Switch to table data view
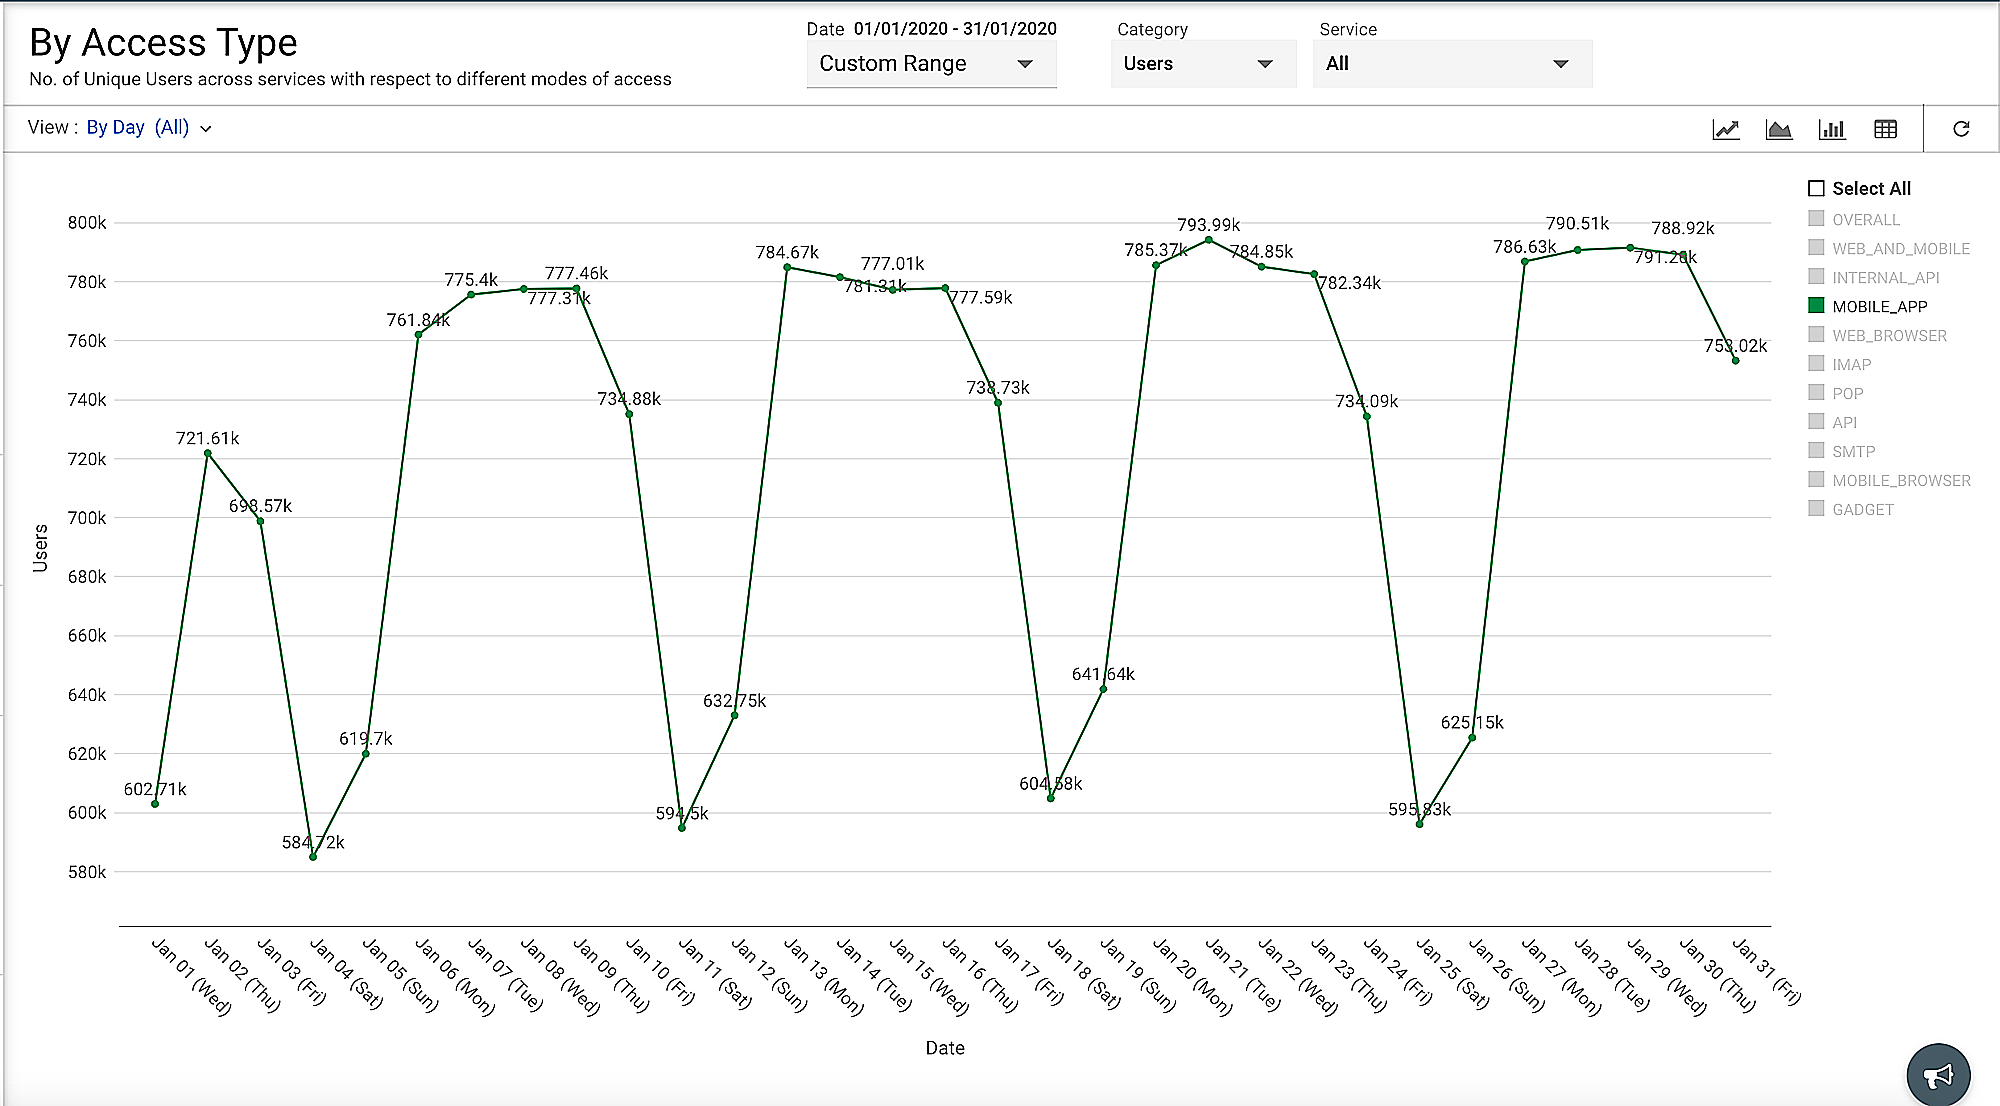 coord(1884,128)
